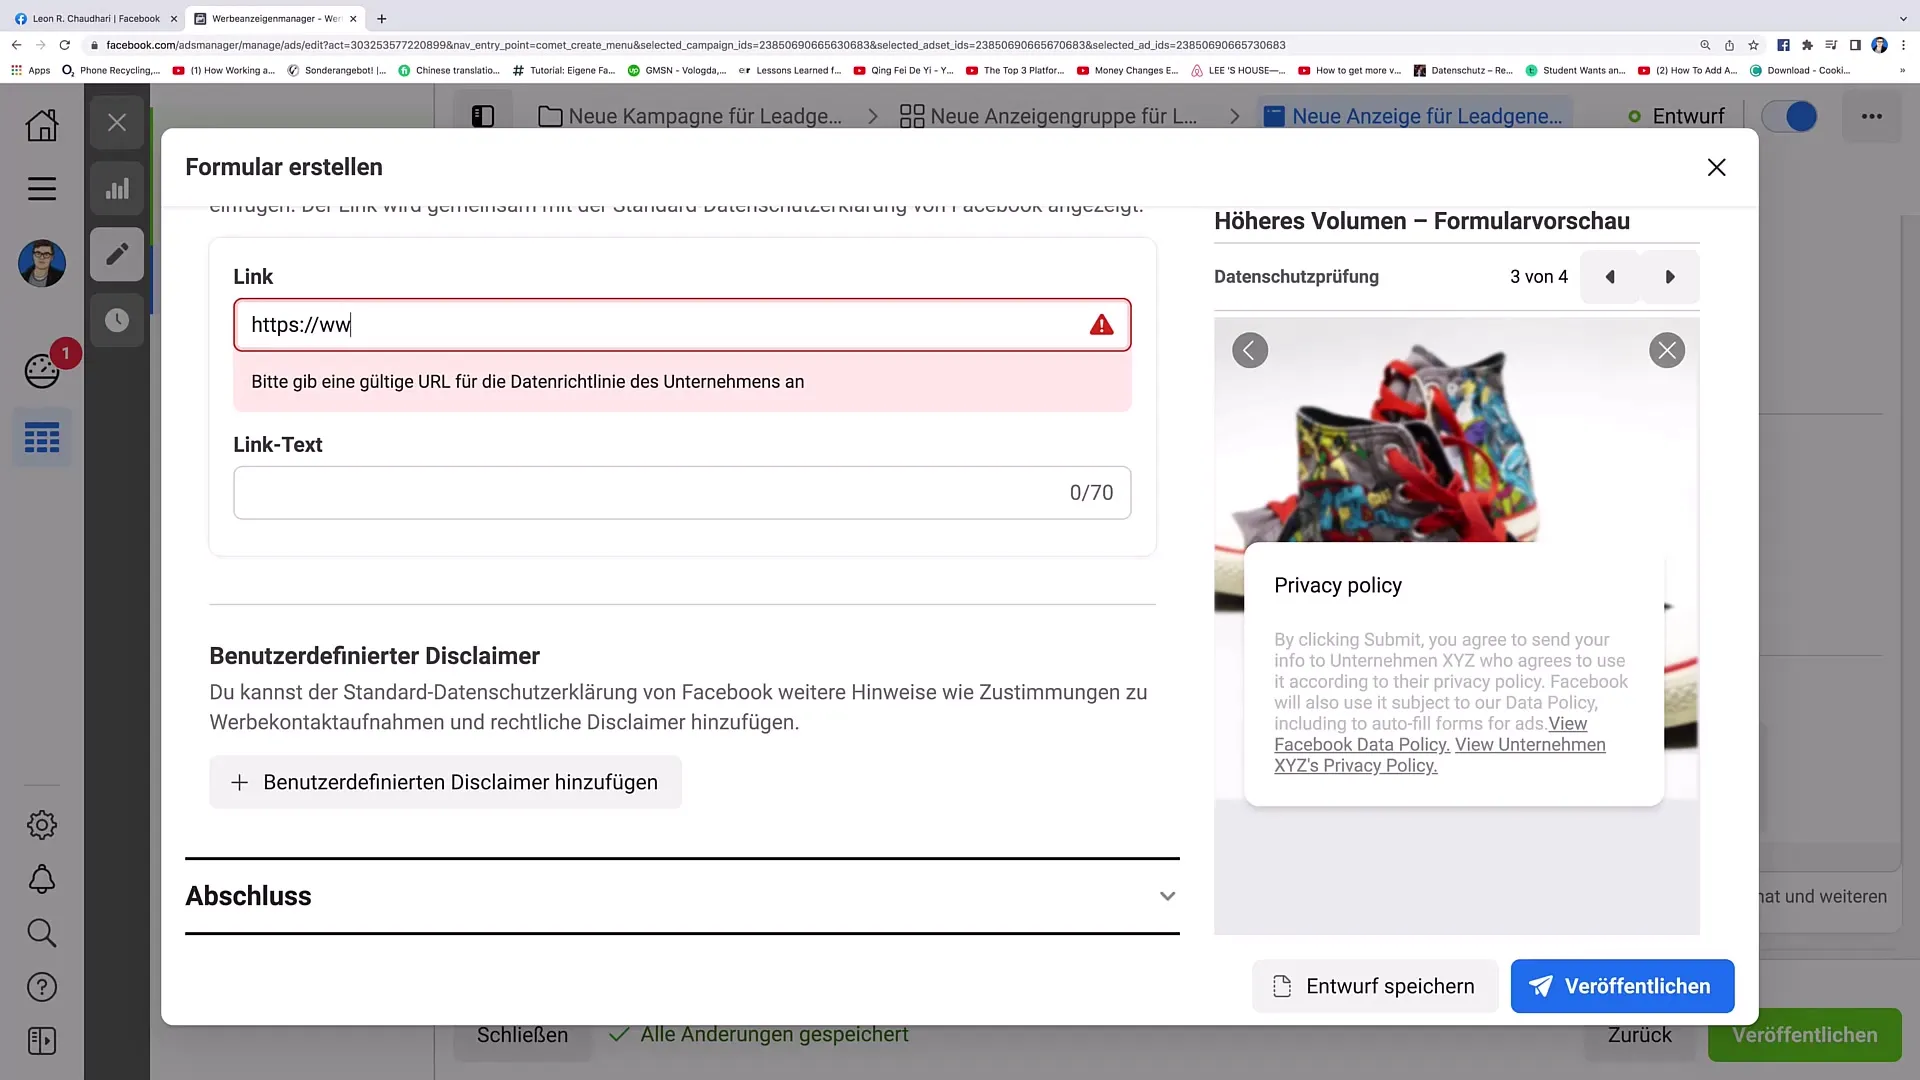The width and height of the screenshot is (1920, 1080).
Task: Click the profile avatar in sidebar
Action: click(42, 264)
